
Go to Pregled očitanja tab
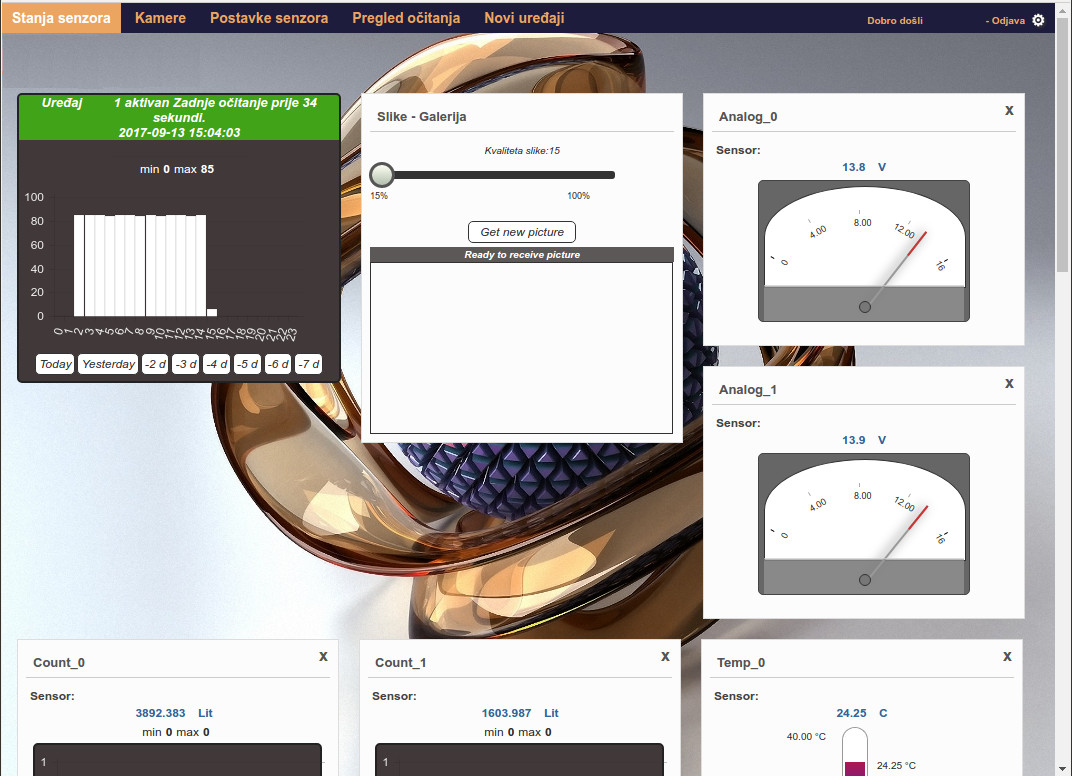pos(406,18)
